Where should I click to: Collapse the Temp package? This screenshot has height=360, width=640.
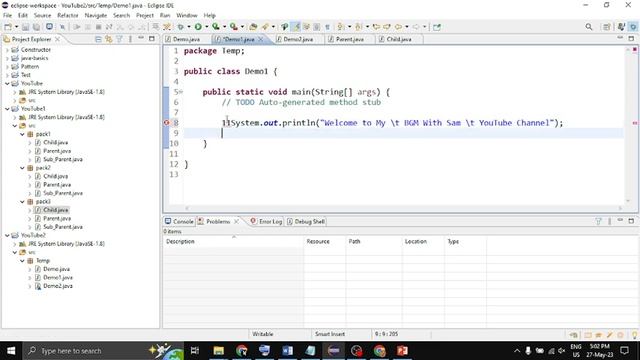coord(22,261)
